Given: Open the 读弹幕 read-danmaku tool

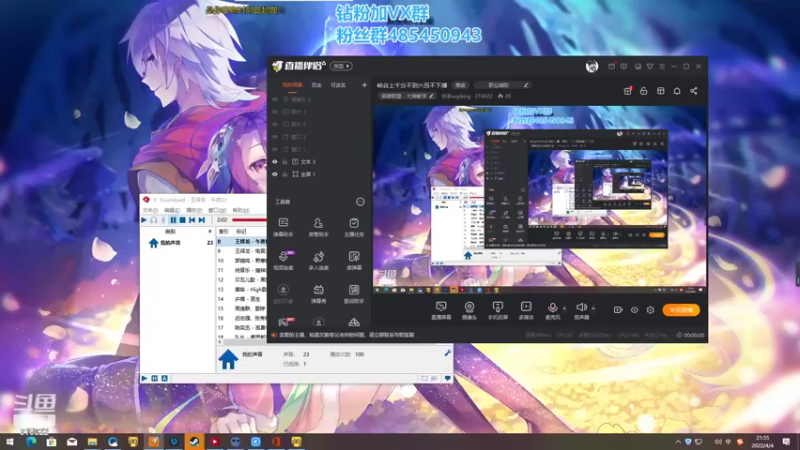Looking at the screenshot, I should click(354, 260).
